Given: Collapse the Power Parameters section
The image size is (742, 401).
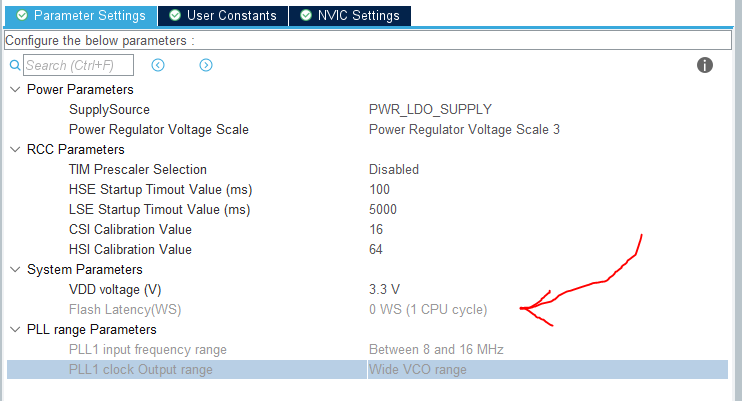Looking at the screenshot, I should [14, 89].
